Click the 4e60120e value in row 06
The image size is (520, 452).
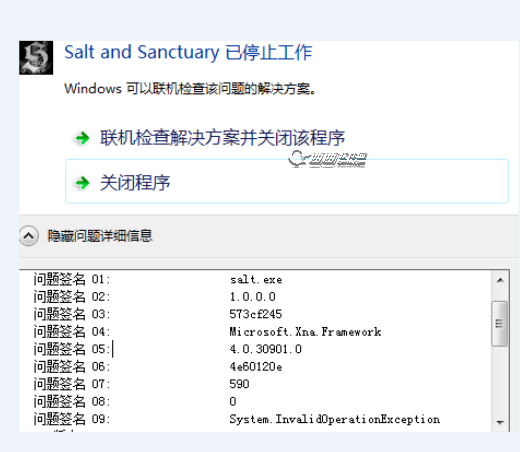[256, 367]
